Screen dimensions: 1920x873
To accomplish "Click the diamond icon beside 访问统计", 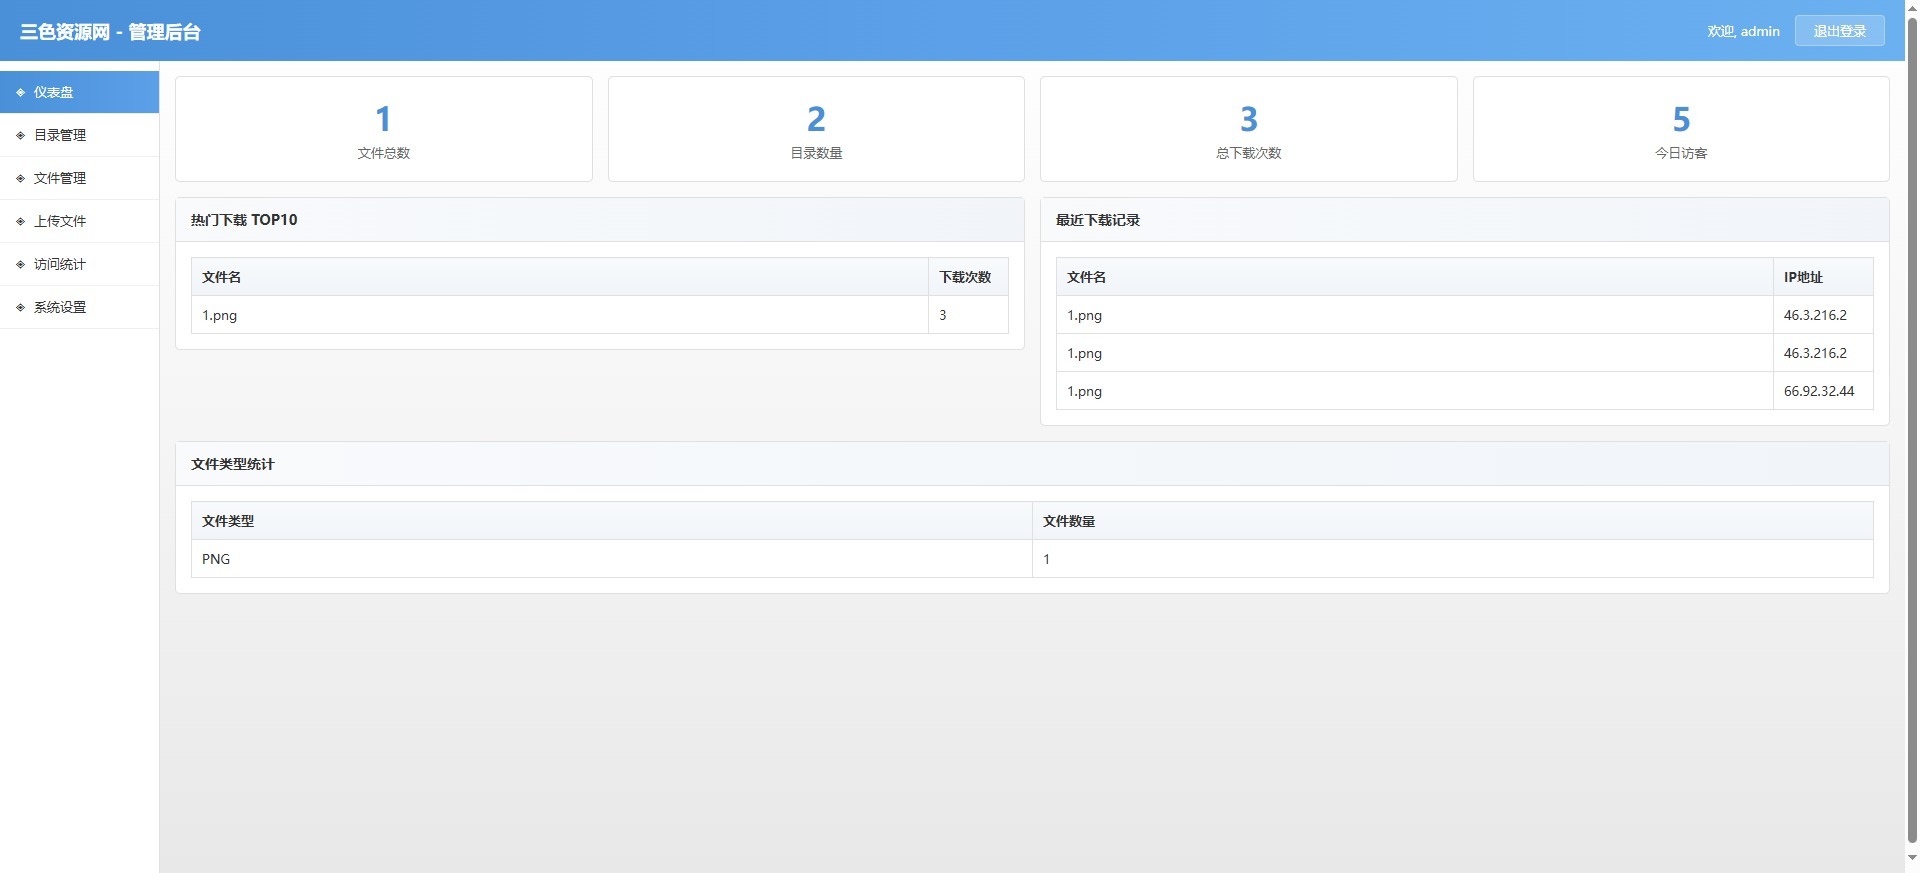I will (20, 264).
